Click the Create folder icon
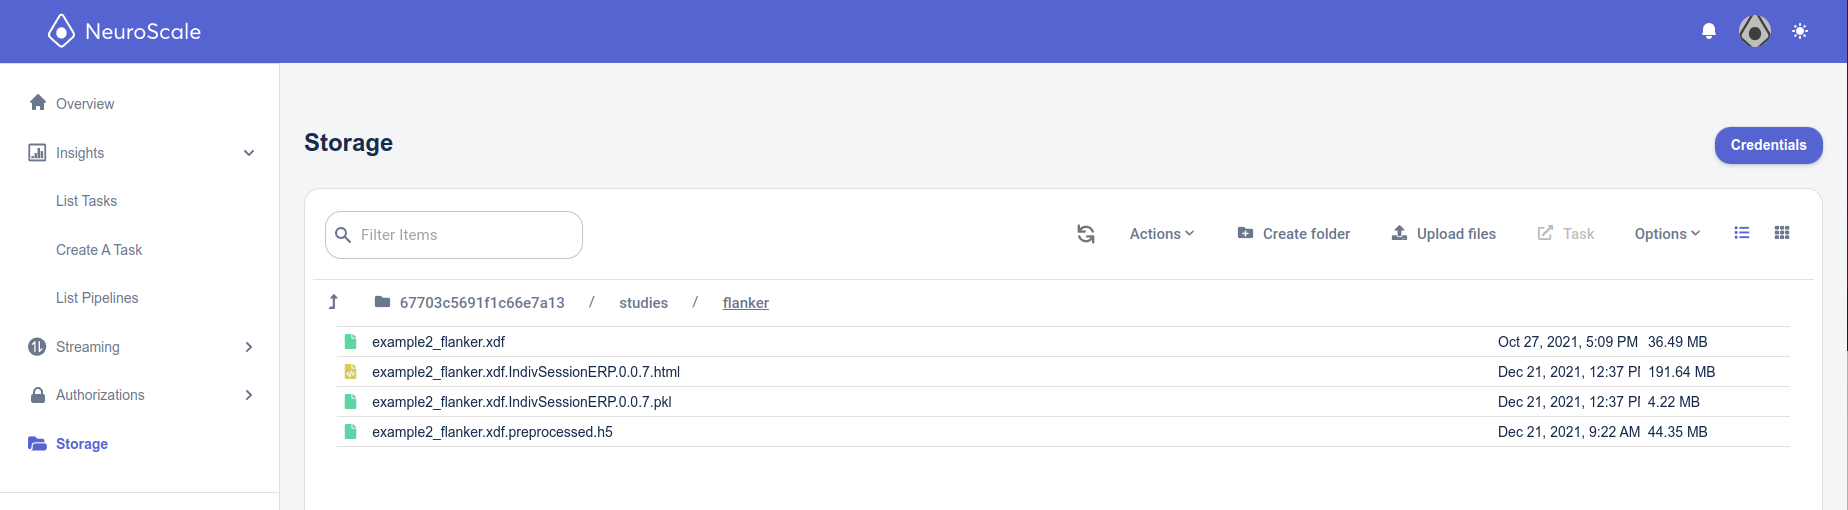1848x510 pixels. point(1245,233)
